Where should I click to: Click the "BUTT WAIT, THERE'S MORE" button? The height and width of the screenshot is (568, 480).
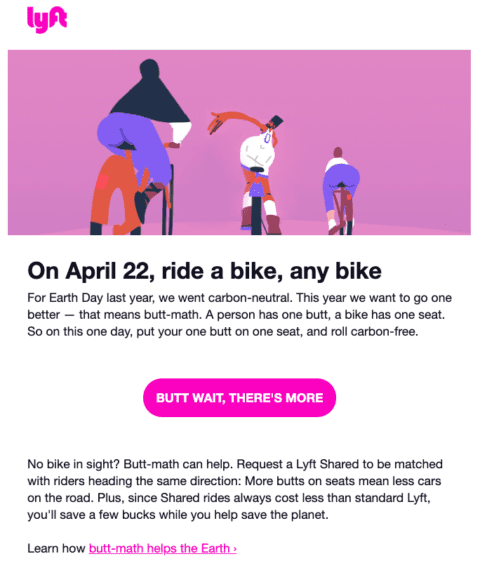(239, 397)
